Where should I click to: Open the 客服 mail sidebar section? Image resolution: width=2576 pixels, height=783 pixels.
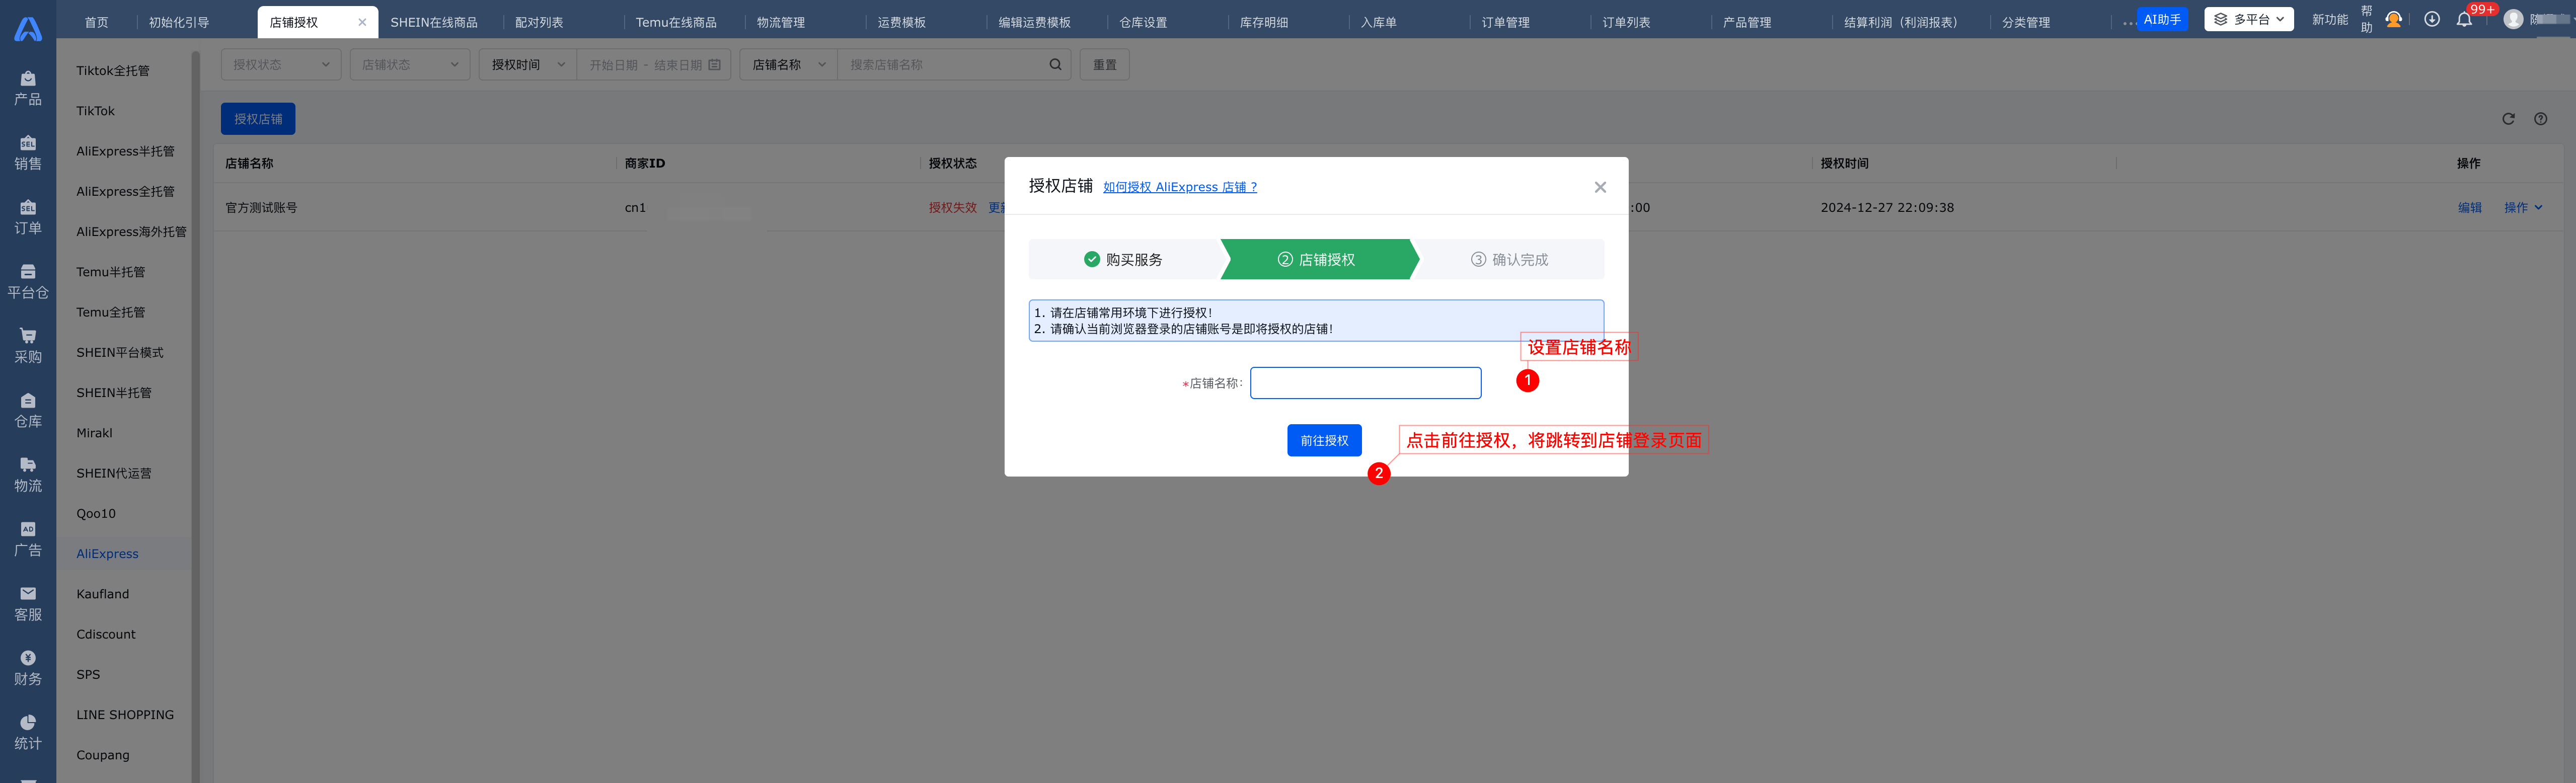pos(28,604)
